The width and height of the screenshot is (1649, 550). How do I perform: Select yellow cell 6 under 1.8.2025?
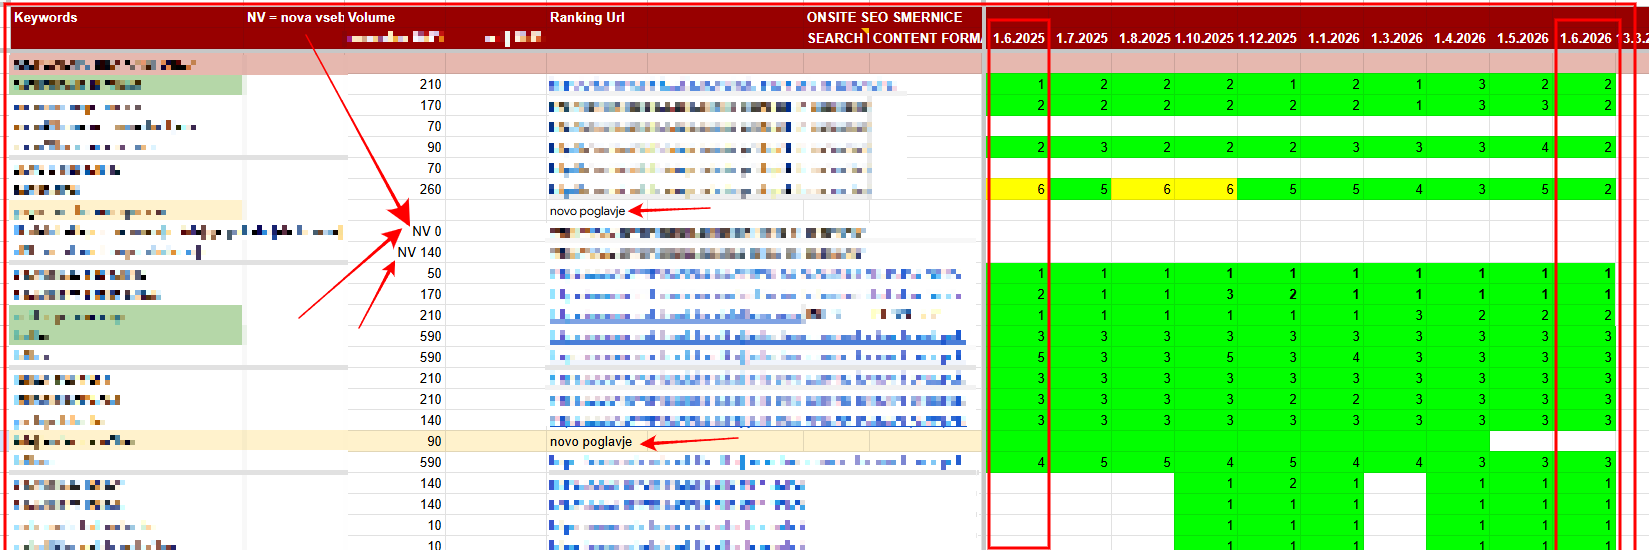pyautogui.click(x=1144, y=189)
